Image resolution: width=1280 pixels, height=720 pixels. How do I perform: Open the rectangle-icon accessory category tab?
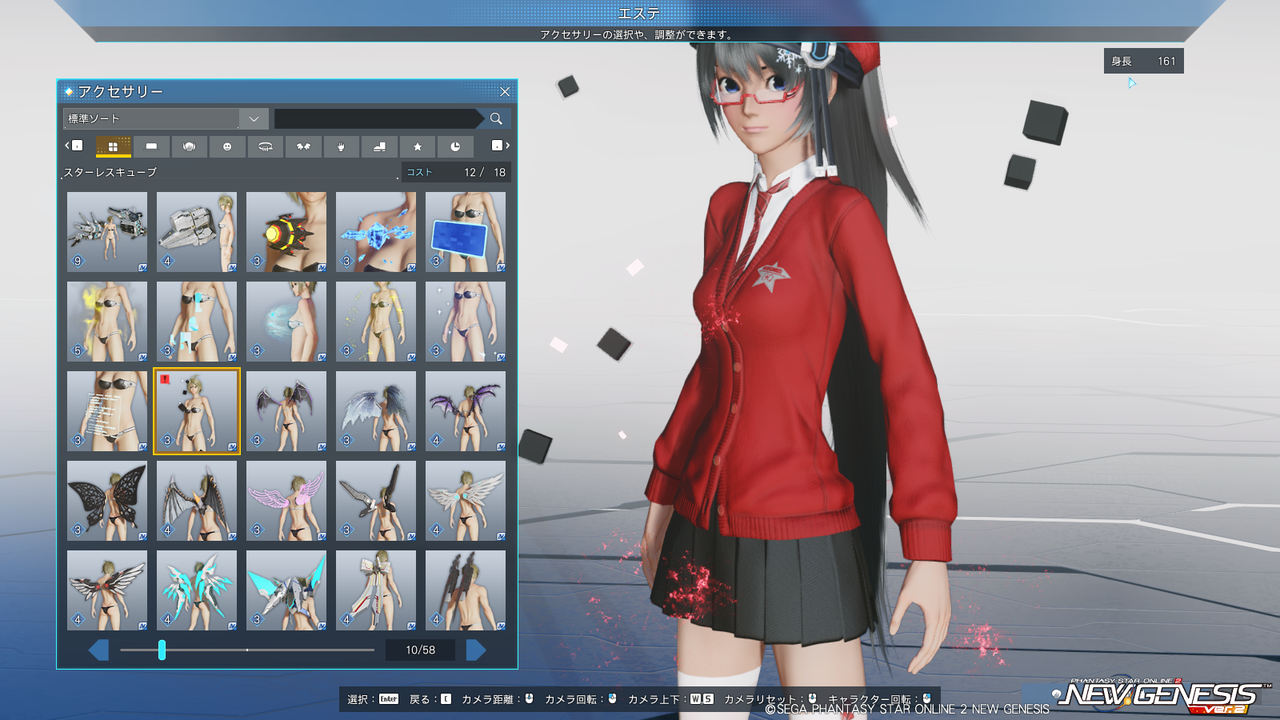click(x=151, y=146)
